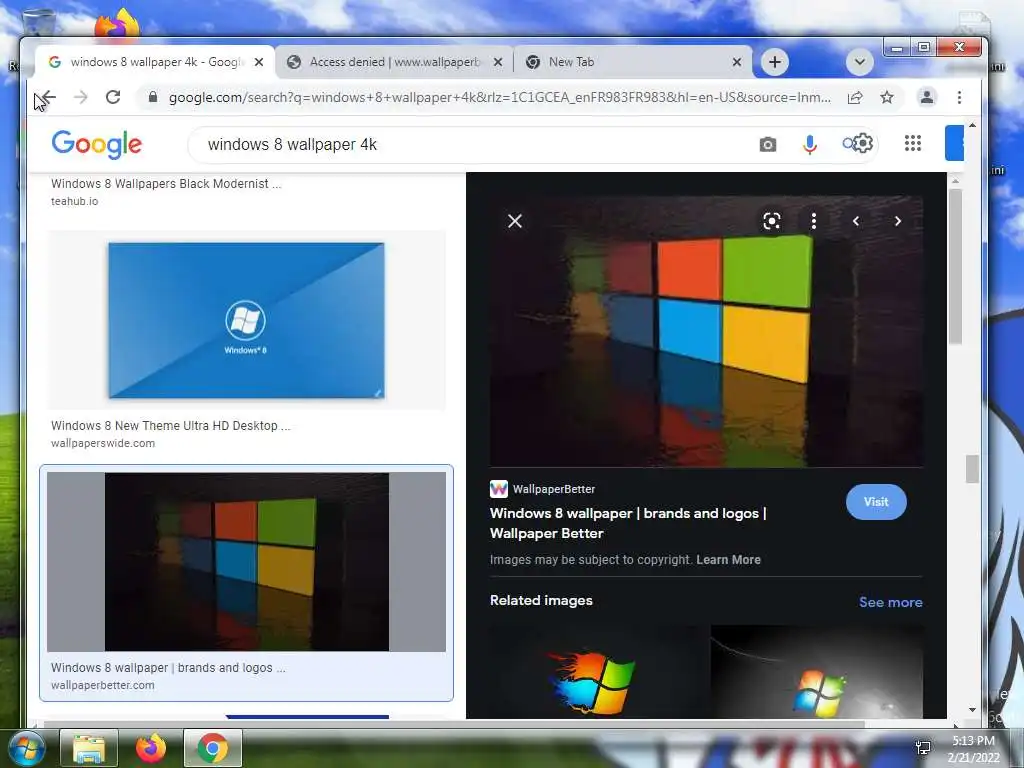Close the image preview panel
The image size is (1024, 768).
515,221
